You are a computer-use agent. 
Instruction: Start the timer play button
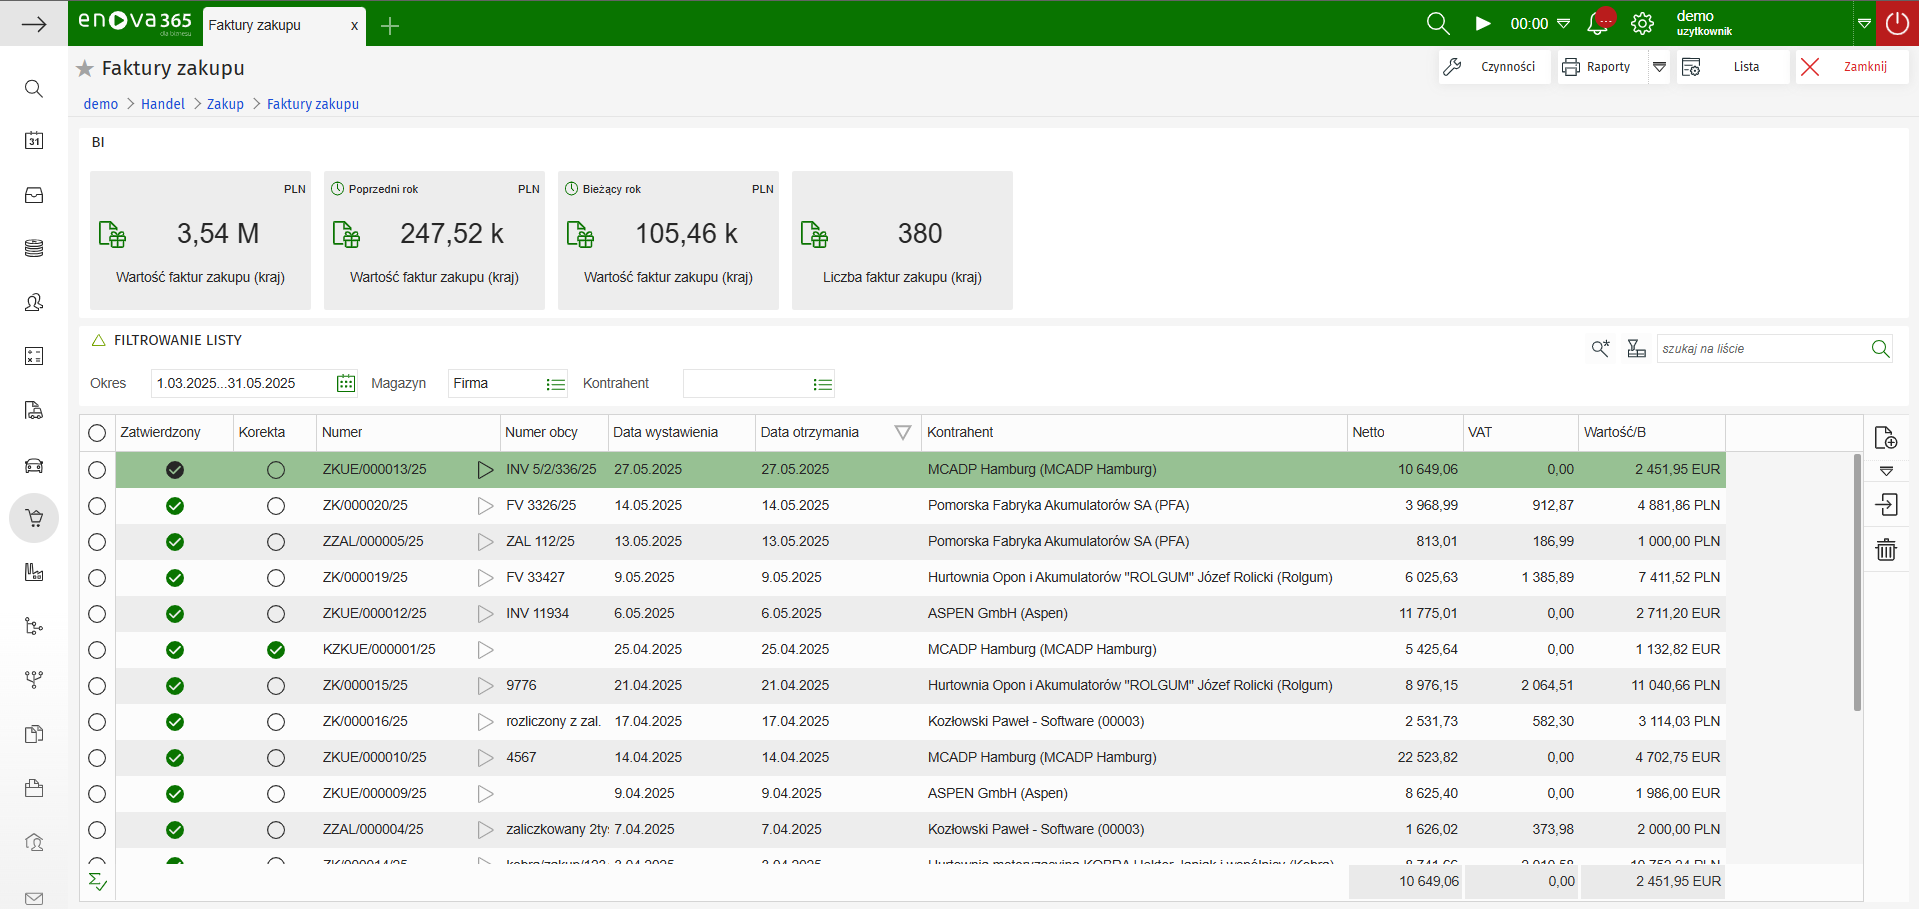1483,24
